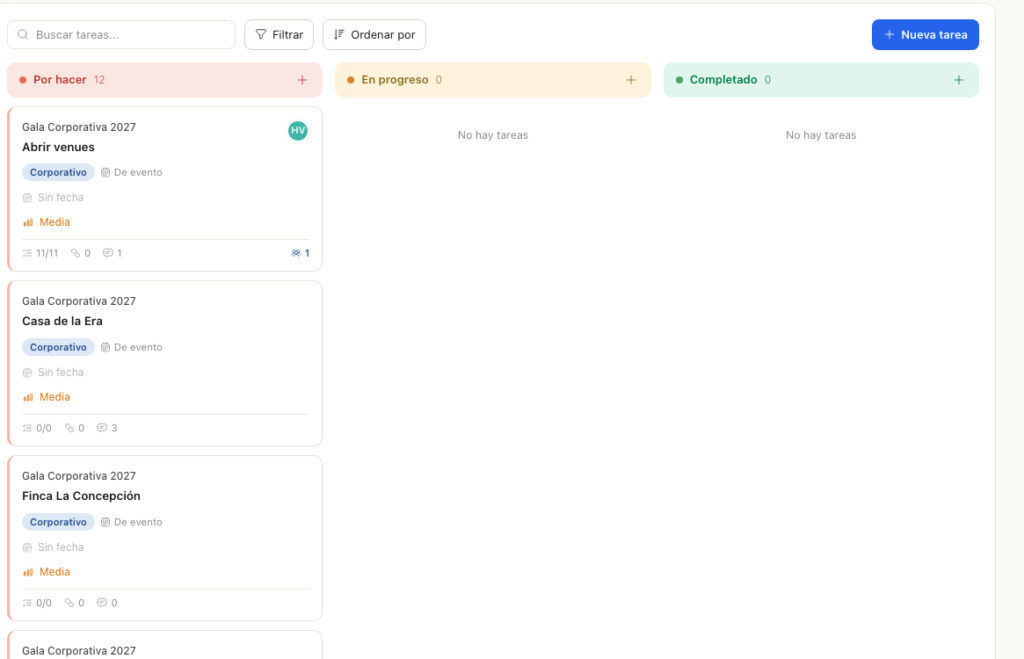This screenshot has height=659, width=1024.
Task: Click subtasks counter on Casa de la Era
Action: [37, 428]
